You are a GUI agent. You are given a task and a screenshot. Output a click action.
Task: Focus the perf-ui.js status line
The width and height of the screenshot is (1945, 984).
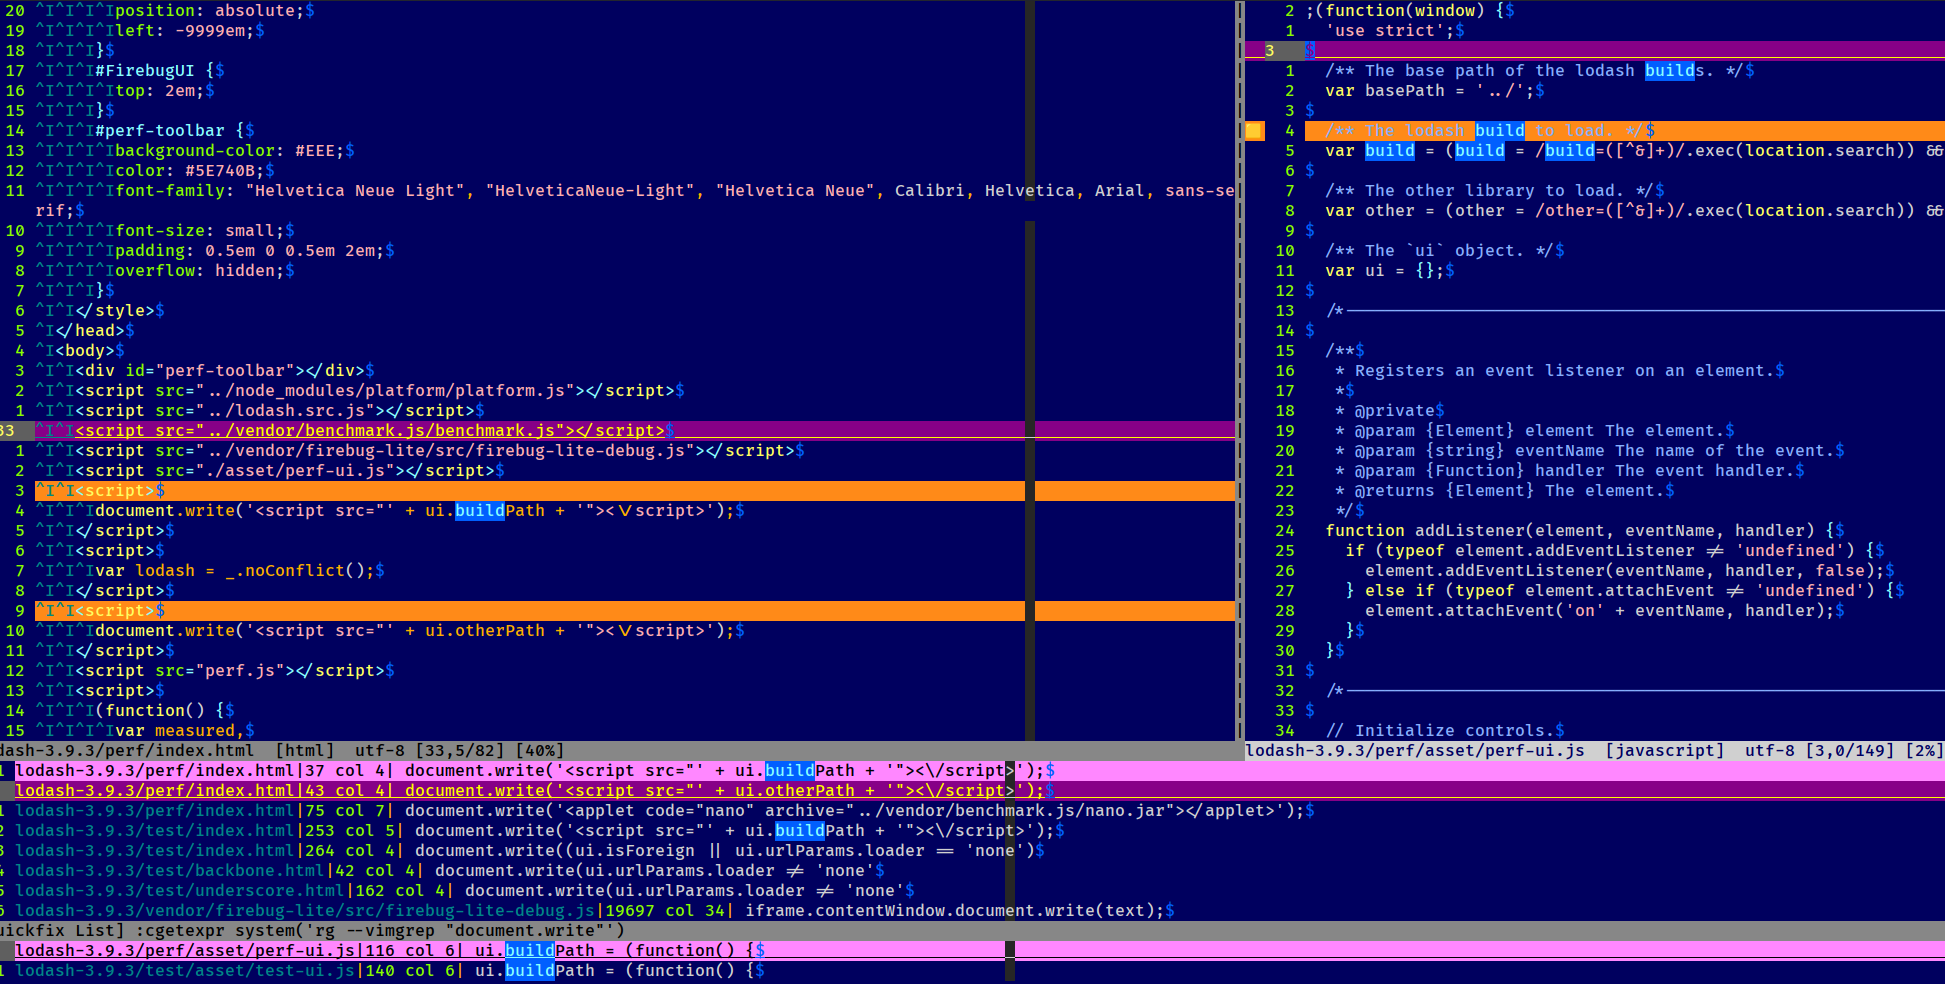(x=1590, y=751)
